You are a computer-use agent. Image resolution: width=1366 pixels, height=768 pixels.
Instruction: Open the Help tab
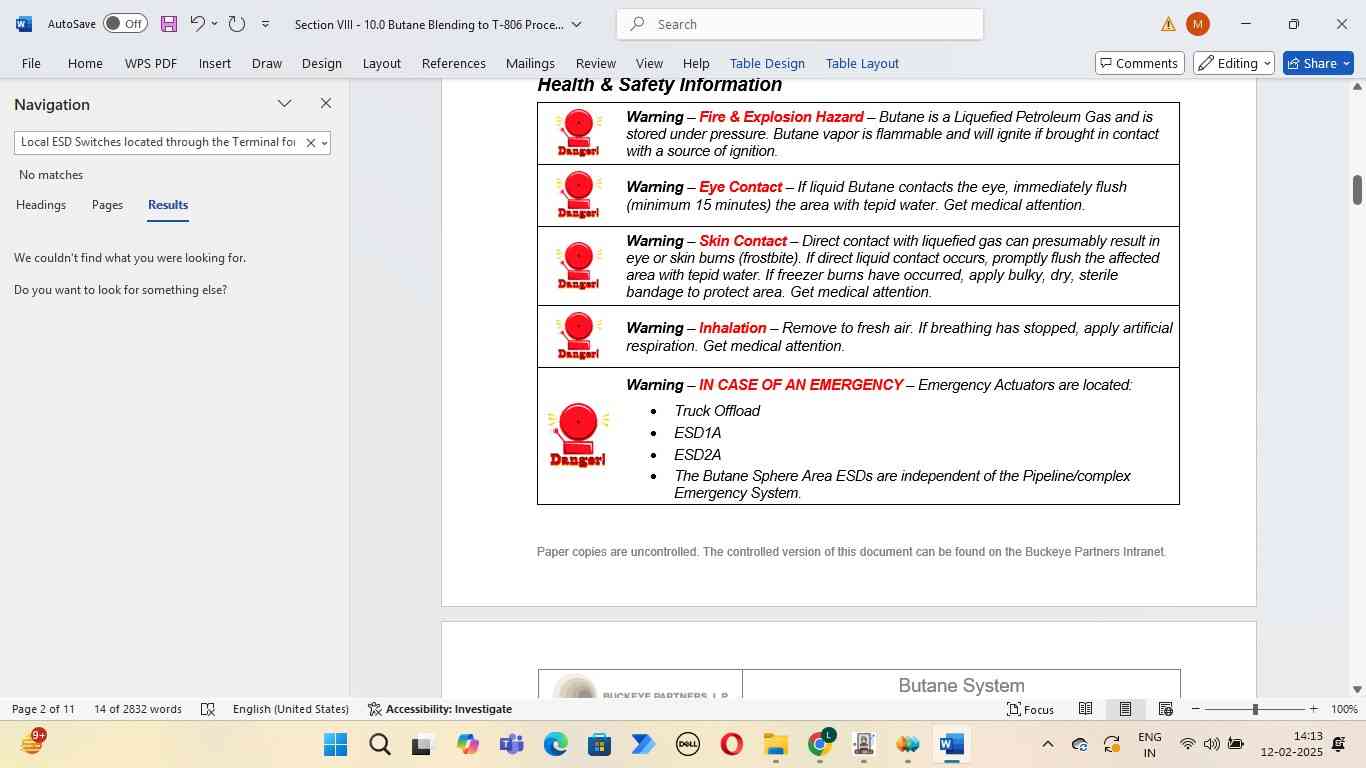(695, 63)
